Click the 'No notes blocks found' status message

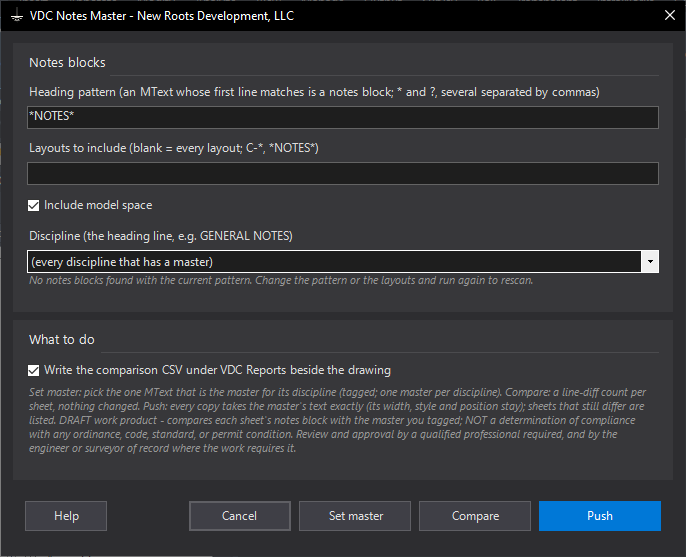click(x=281, y=280)
